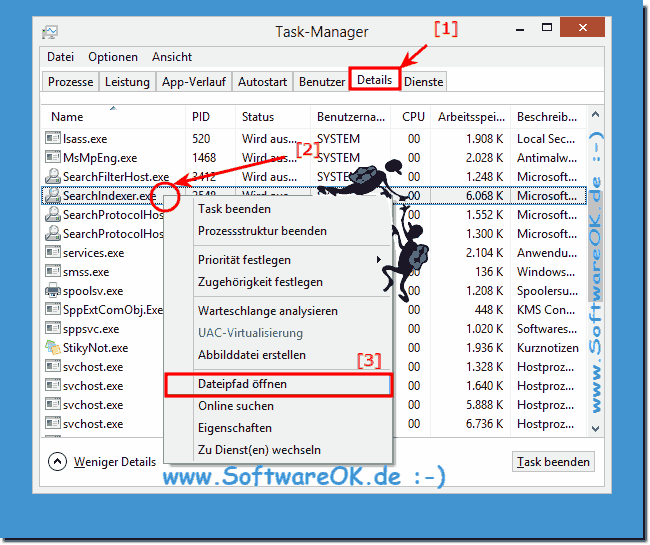Click the KMS Con... description cell
The height and width of the screenshot is (545, 650).
546,310
